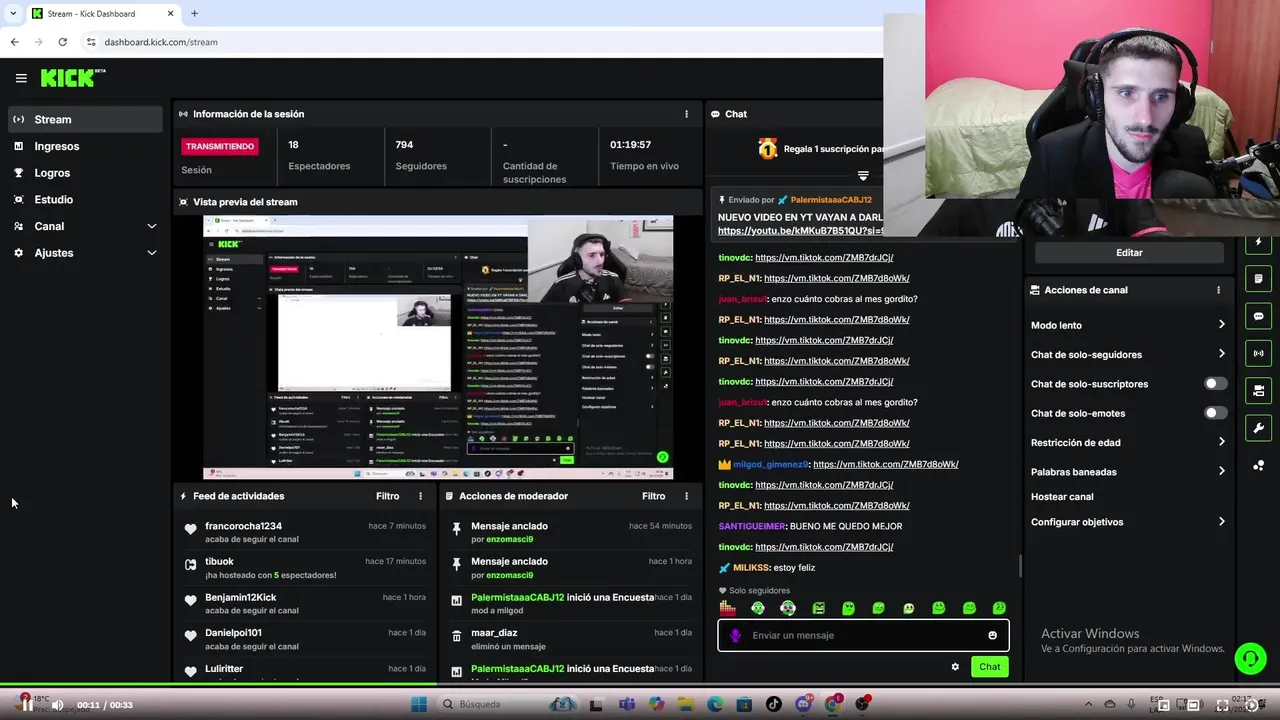The height and width of the screenshot is (720, 1280).
Task: Click the KICK logo
Action: pyautogui.click(x=72, y=78)
